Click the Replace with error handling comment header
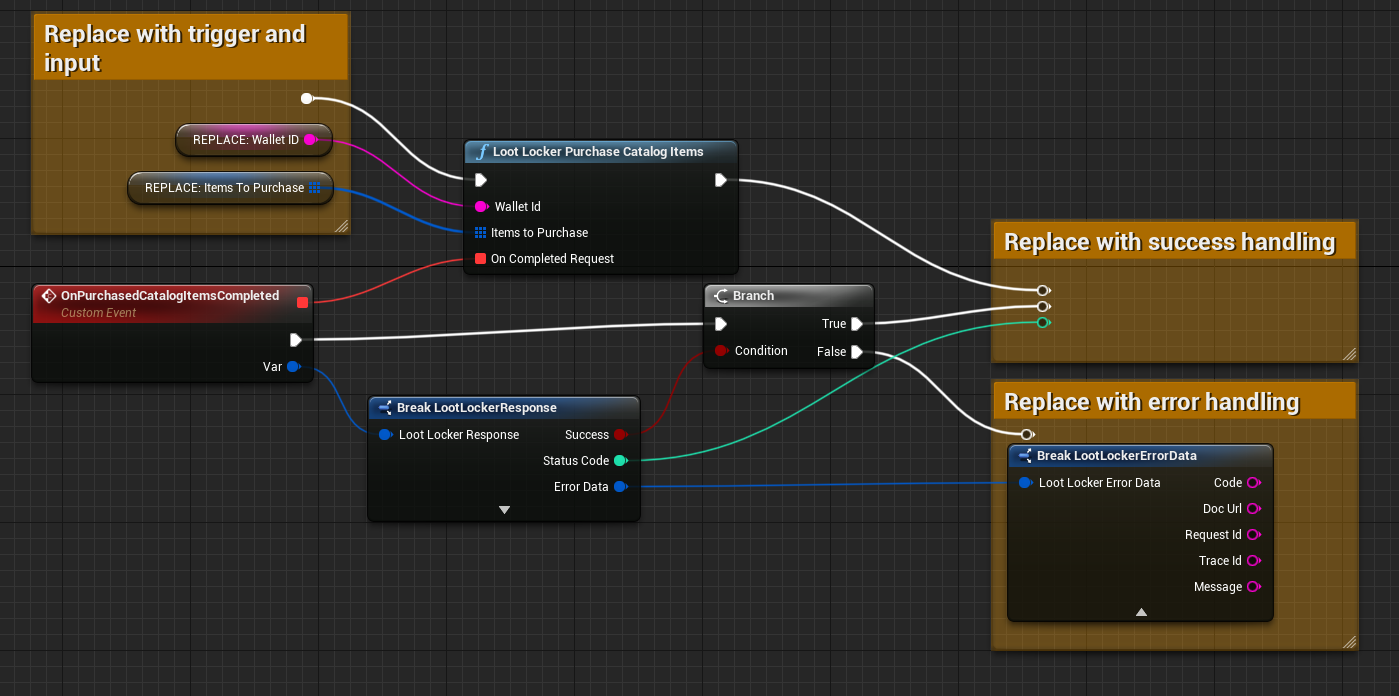The width and height of the screenshot is (1399, 696). pos(1151,402)
